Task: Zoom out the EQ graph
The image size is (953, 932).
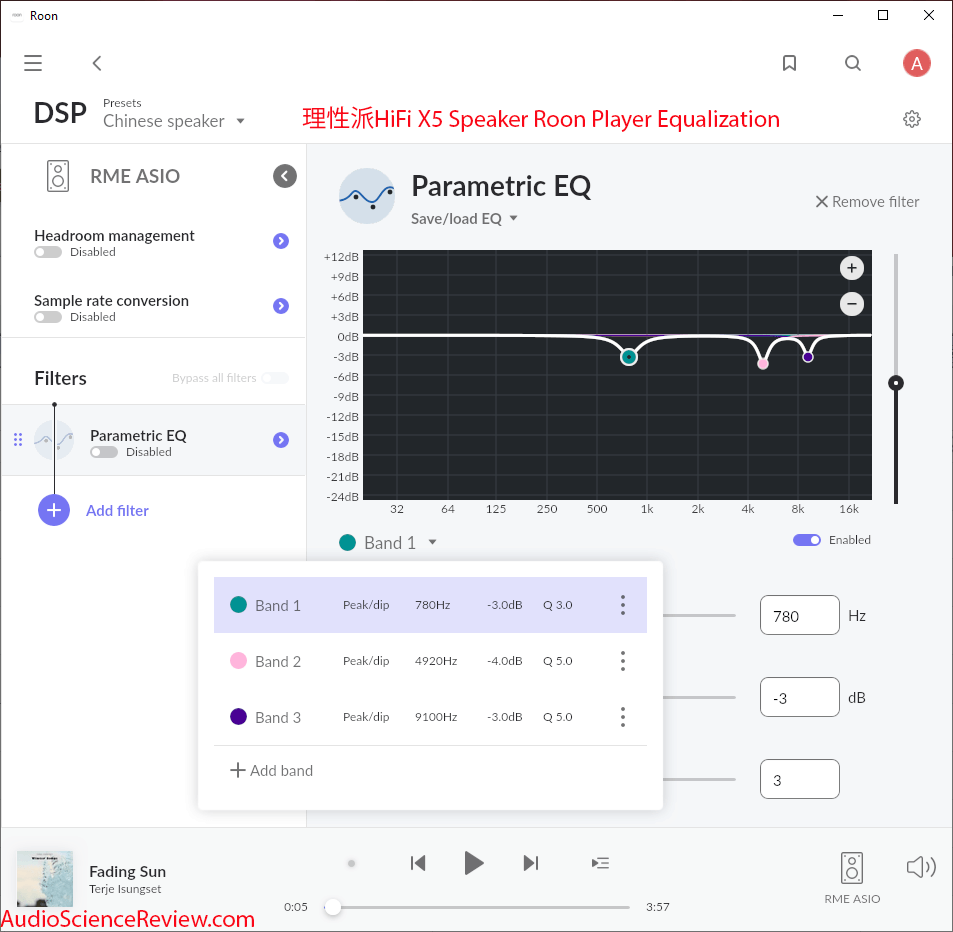Action: click(x=852, y=304)
